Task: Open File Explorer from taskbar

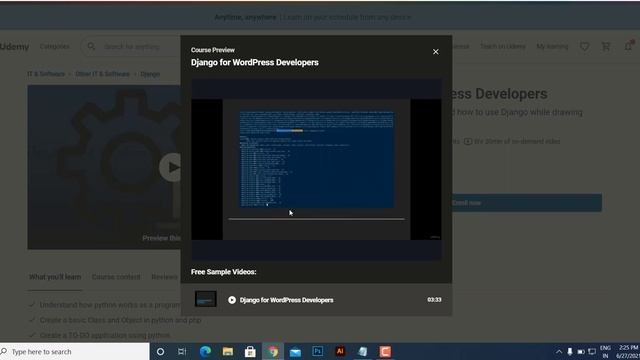Action: 228,351
